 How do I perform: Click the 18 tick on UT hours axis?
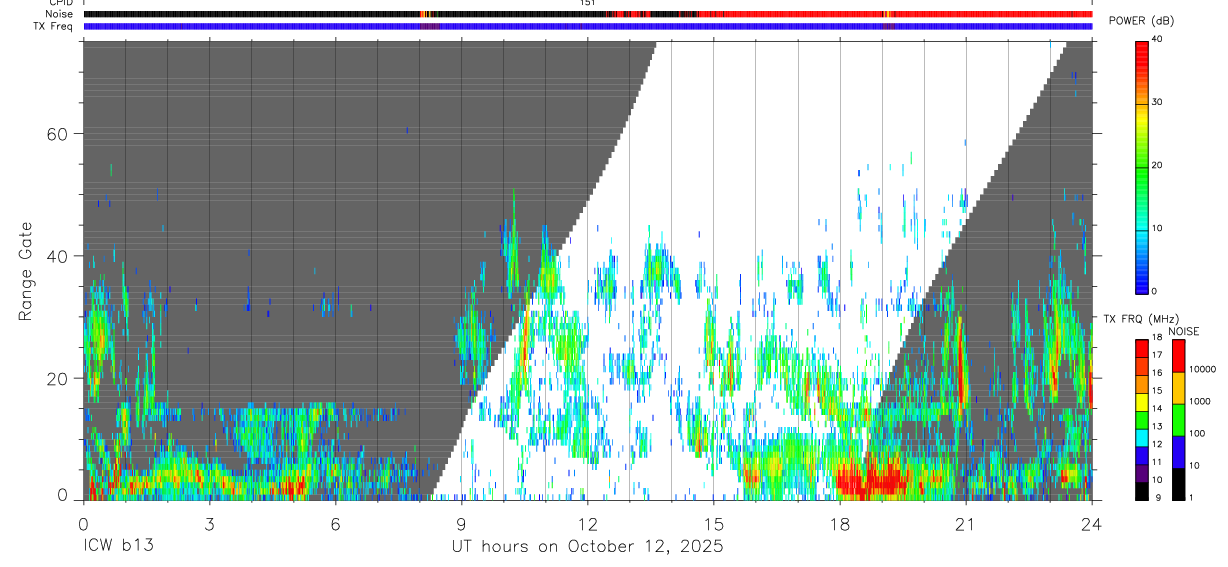840,524
